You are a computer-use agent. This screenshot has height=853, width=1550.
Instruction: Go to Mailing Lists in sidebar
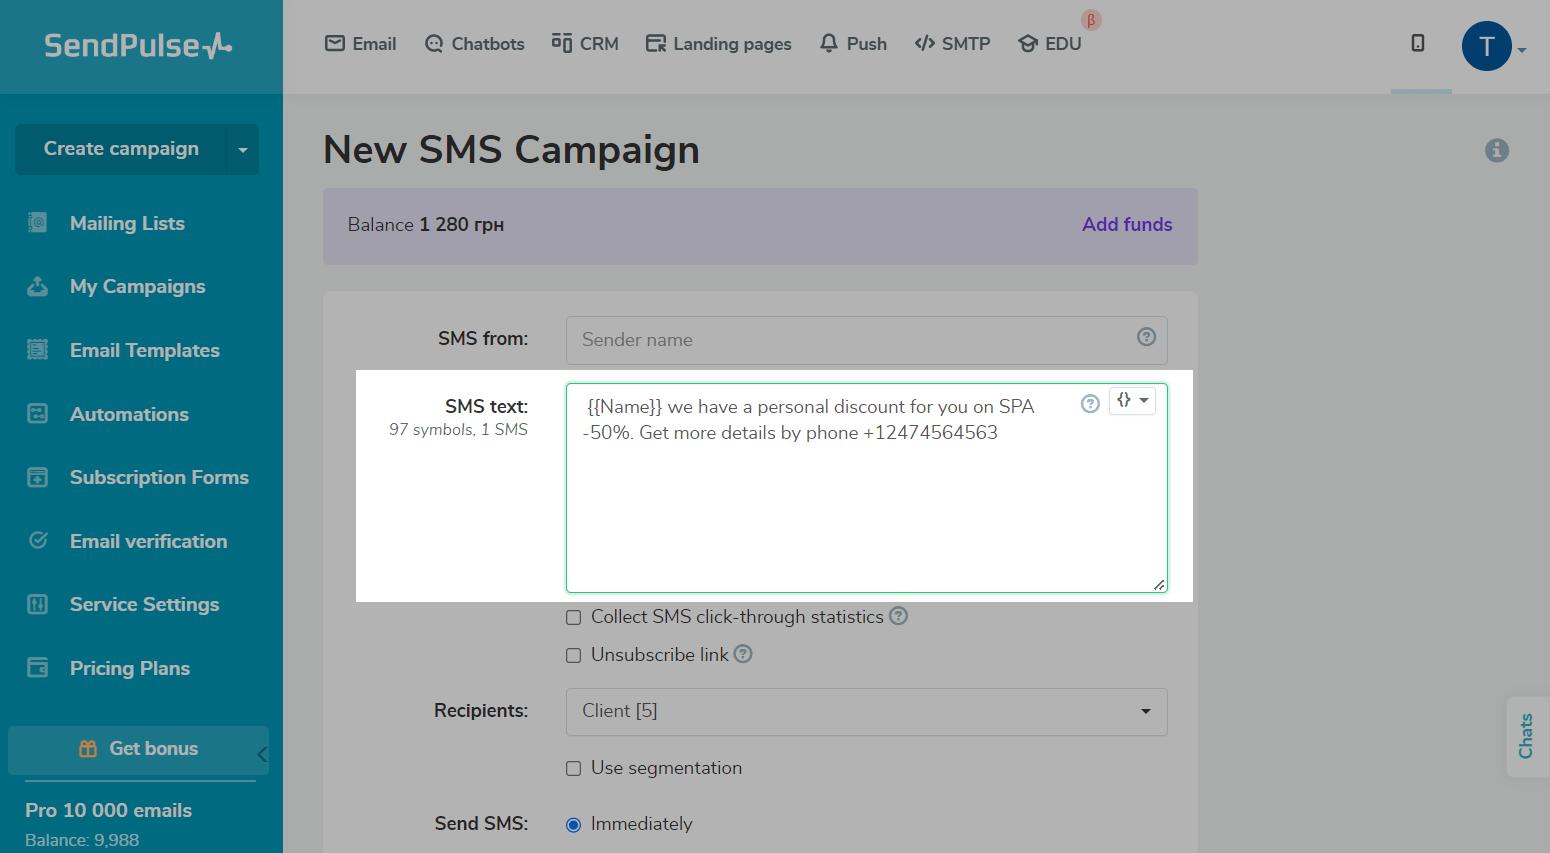[127, 223]
